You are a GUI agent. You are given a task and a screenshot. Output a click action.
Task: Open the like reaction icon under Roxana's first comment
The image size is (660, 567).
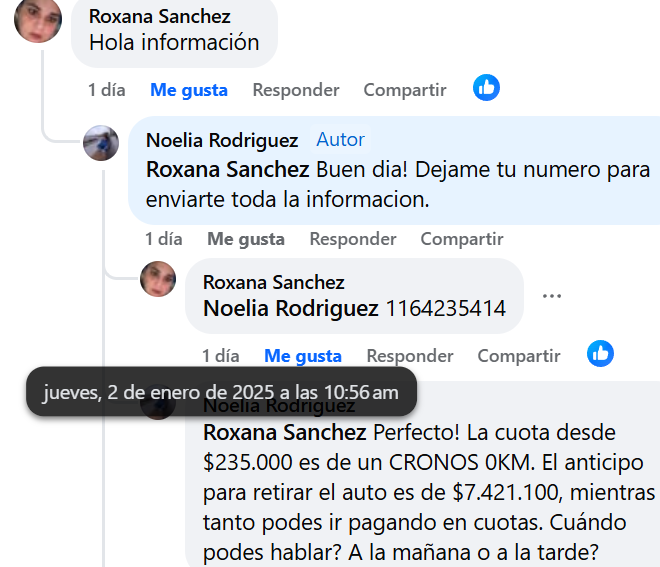[486, 88]
